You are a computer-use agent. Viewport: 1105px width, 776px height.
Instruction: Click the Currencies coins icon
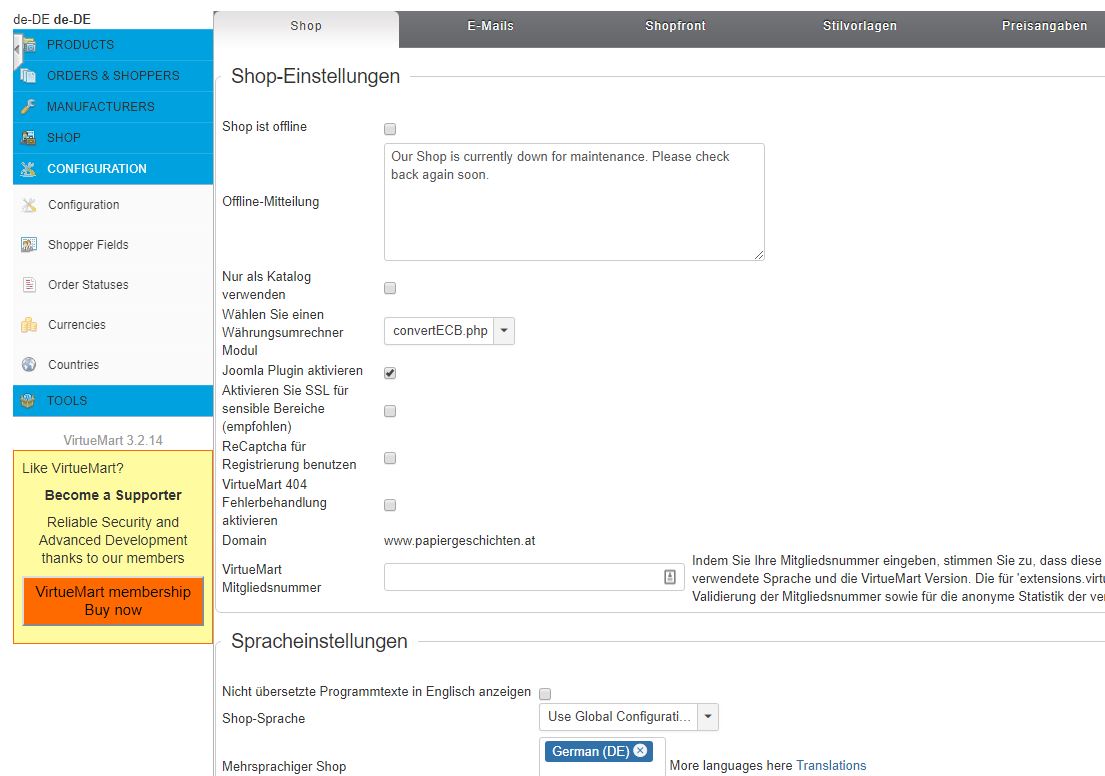29,325
